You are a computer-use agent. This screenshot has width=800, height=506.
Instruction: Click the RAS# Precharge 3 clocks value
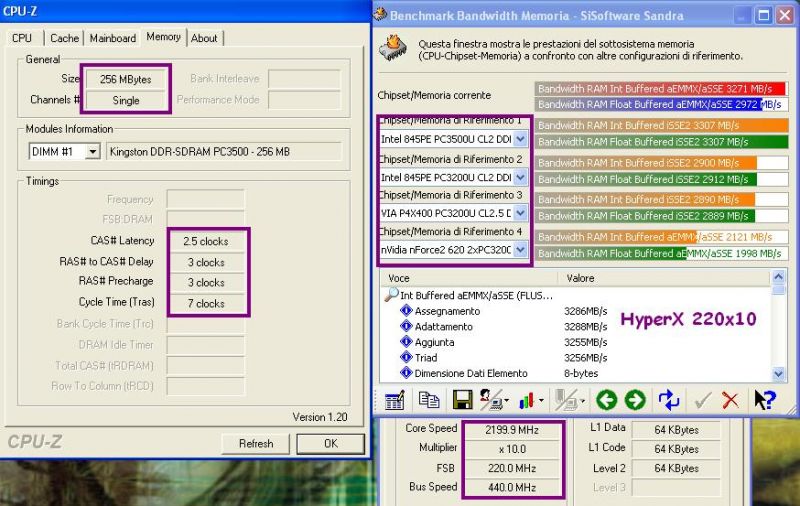coord(206,283)
